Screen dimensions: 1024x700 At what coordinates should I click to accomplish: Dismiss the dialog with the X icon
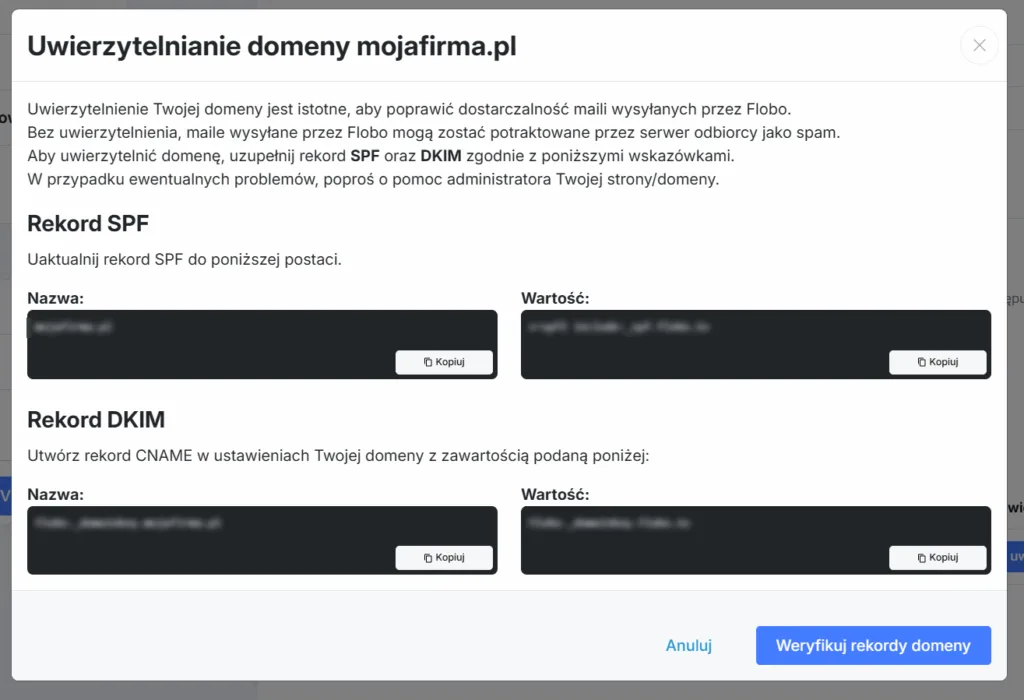click(979, 45)
